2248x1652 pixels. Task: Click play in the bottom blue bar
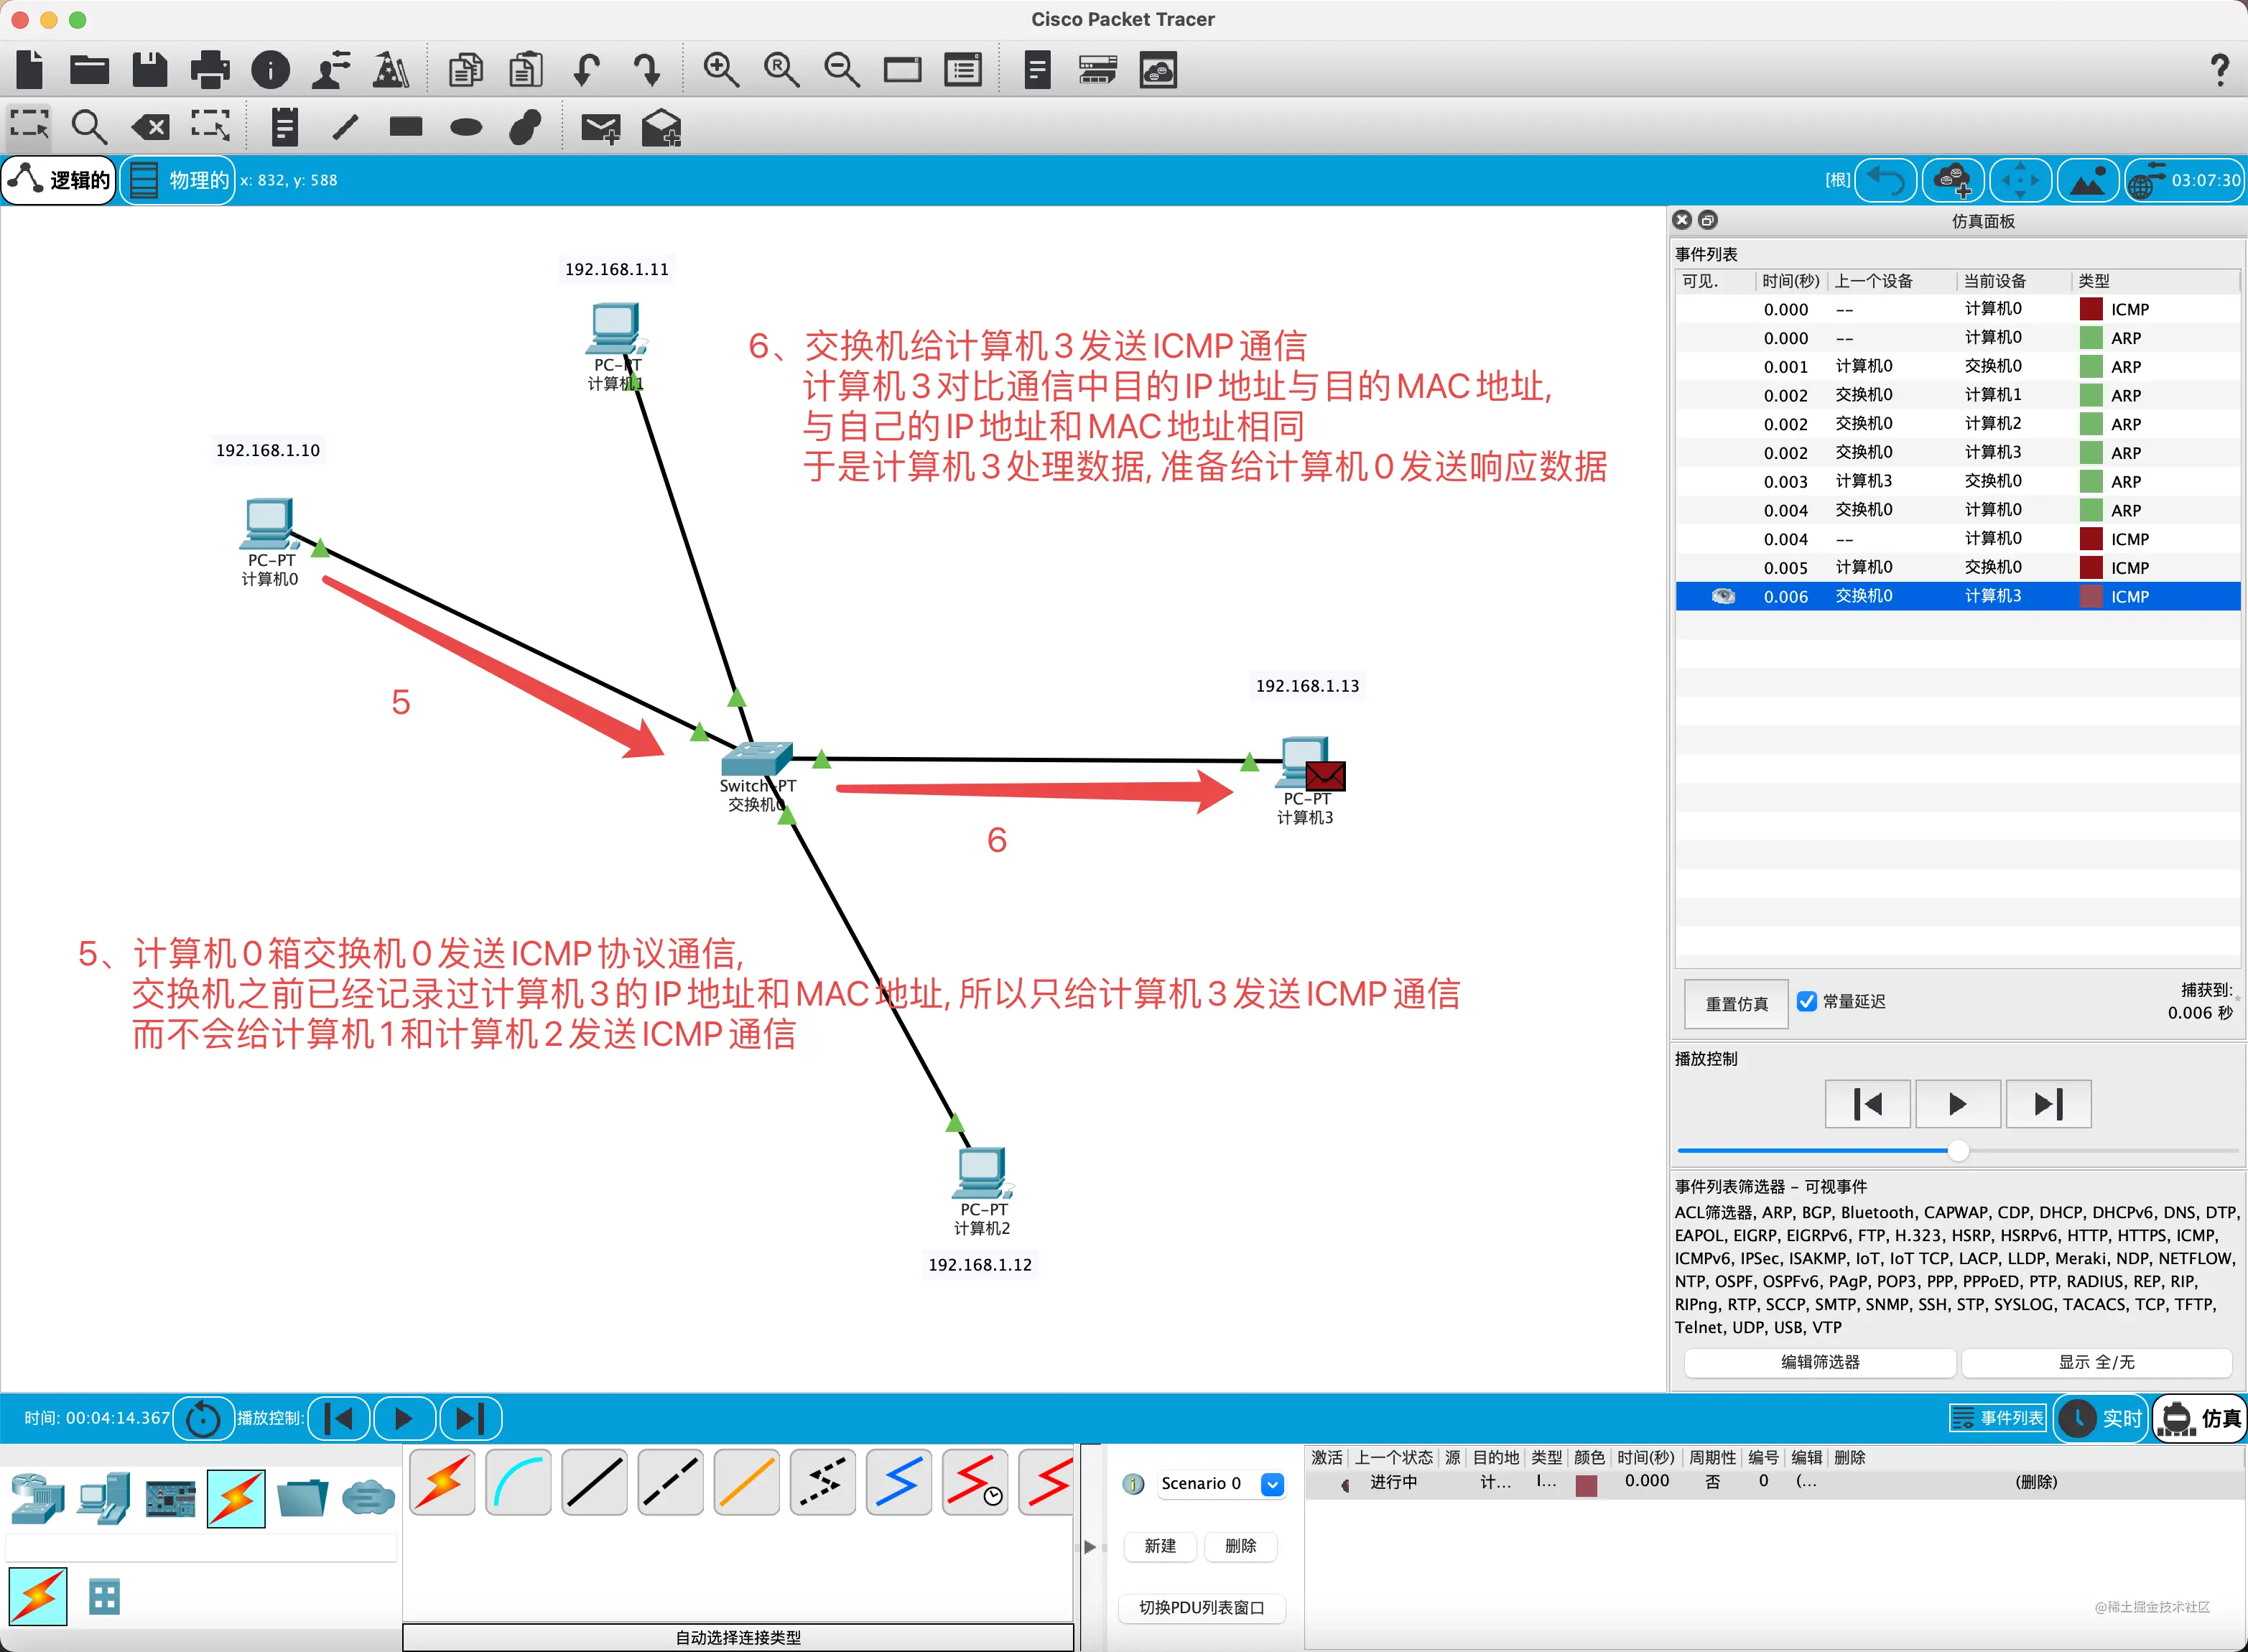pyautogui.click(x=404, y=1418)
